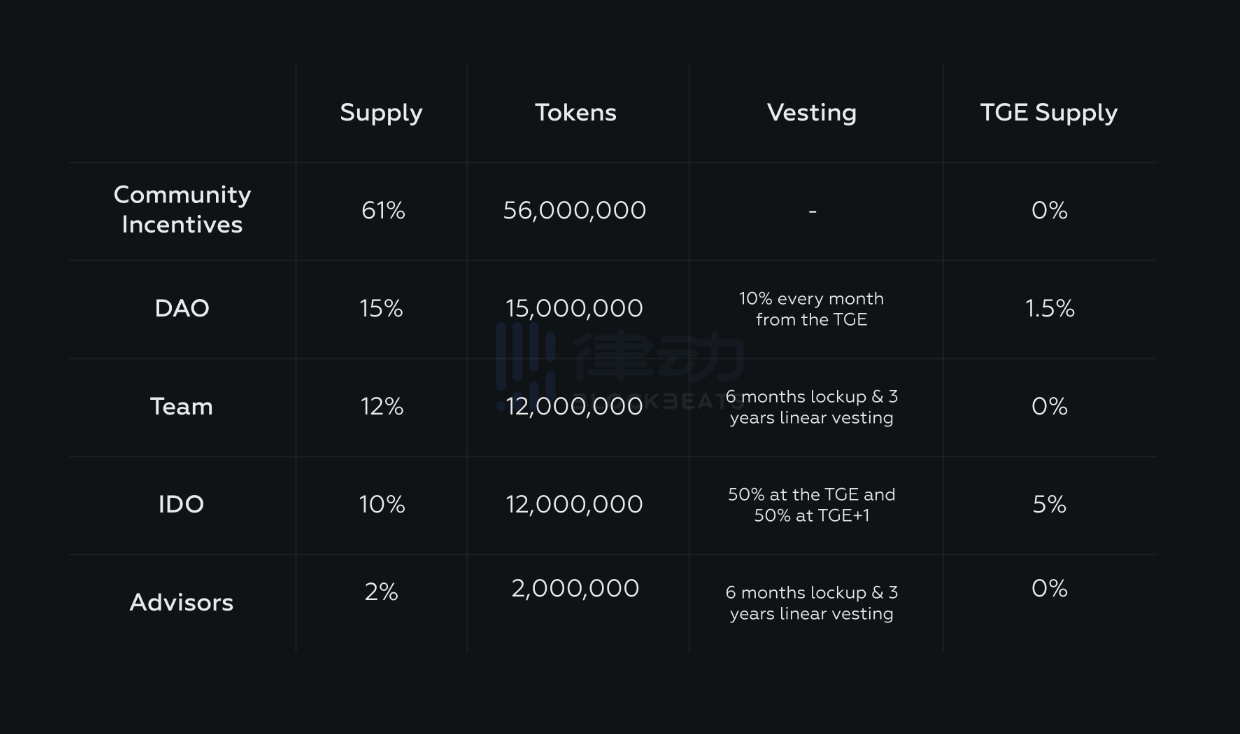This screenshot has width=1240, height=734.
Task: Select the IDO row label
Action: (181, 504)
